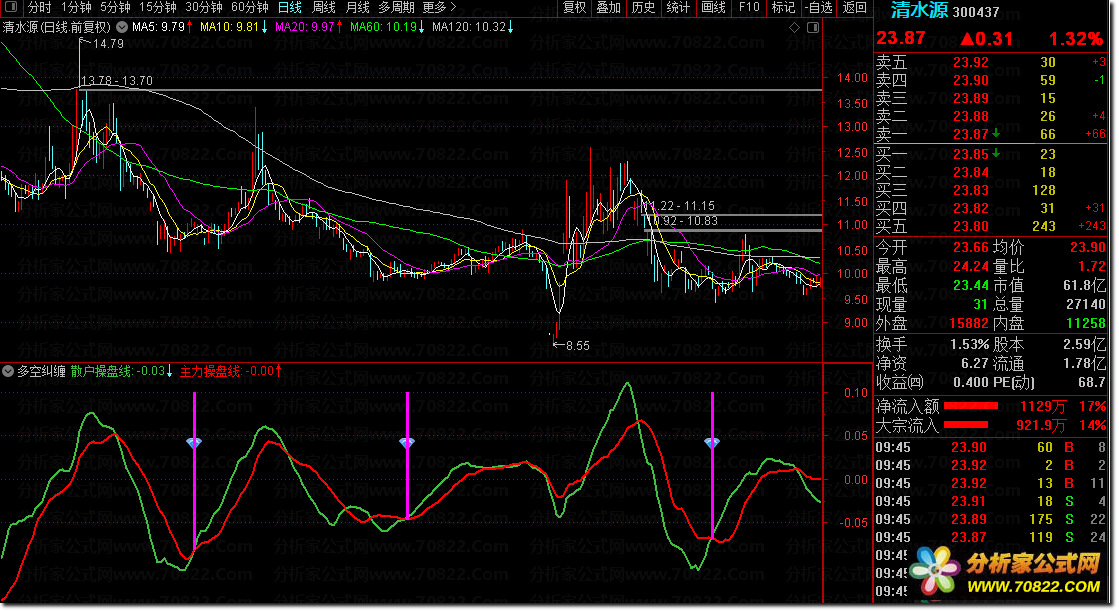Click the first diamond signal marker in indicator
Screen dimensions: 1119x611
pyautogui.click(x=194, y=443)
